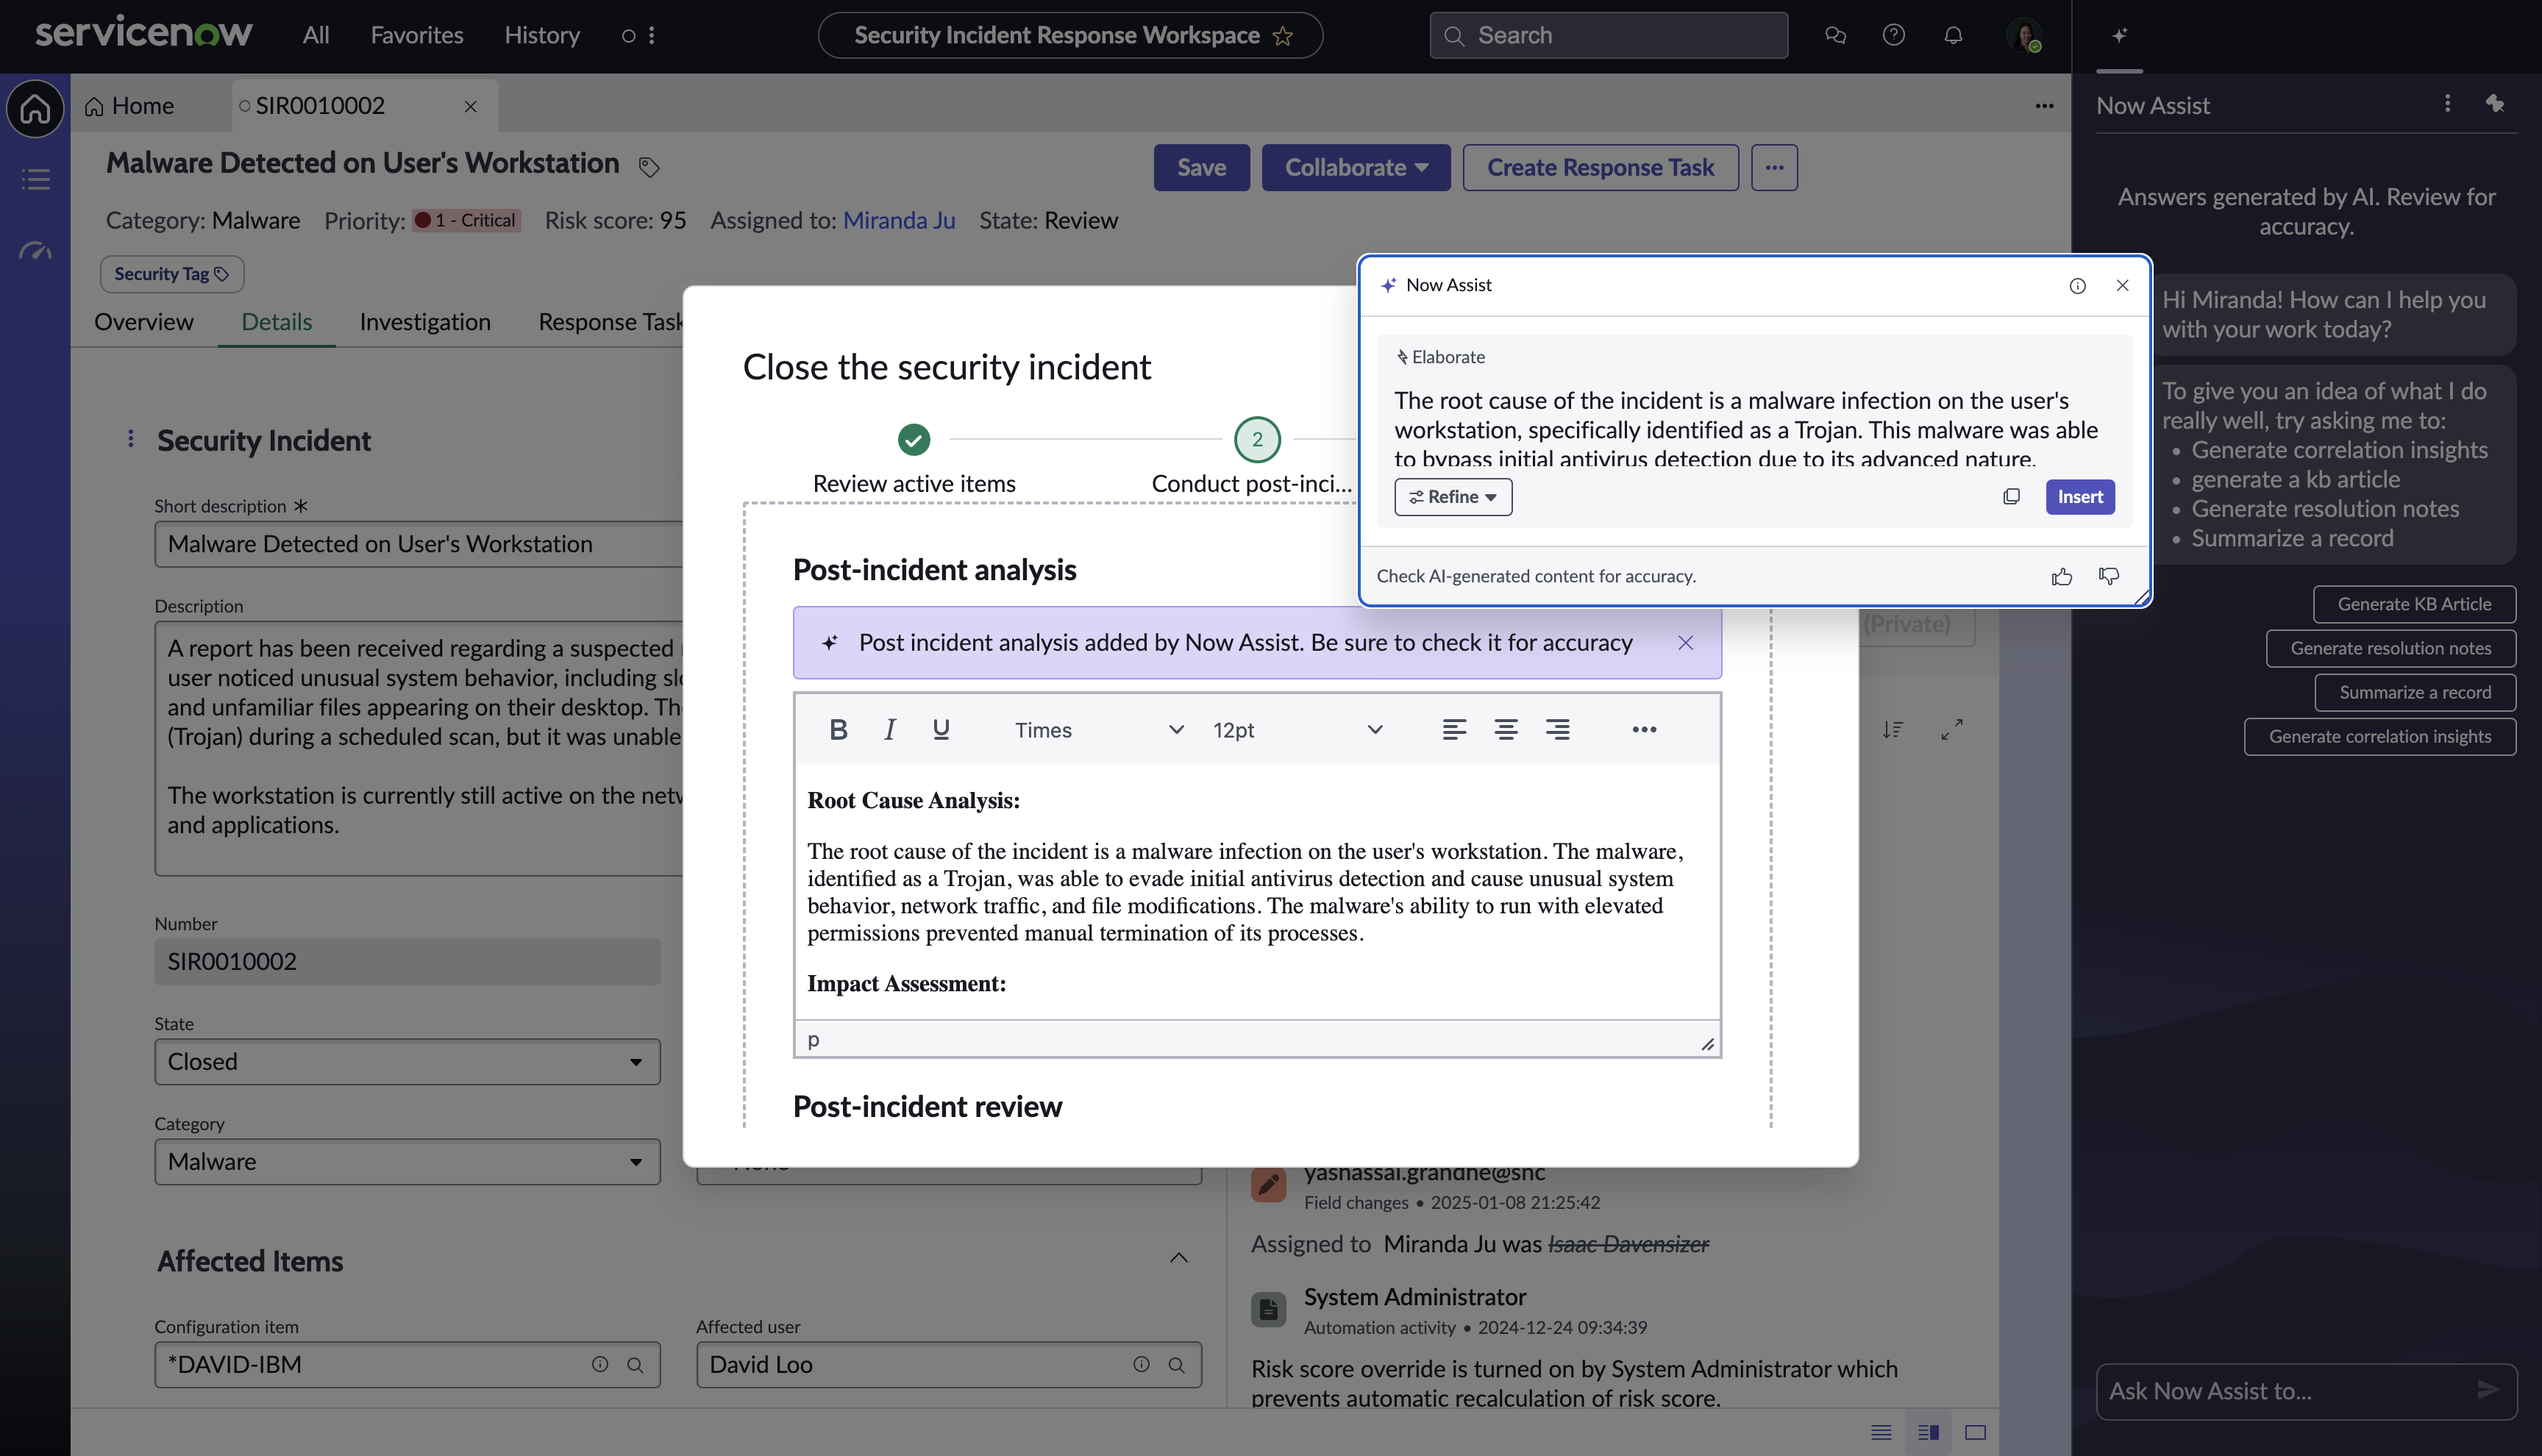Open the Refine dropdown
2542x1456 pixels.
pos(1452,497)
